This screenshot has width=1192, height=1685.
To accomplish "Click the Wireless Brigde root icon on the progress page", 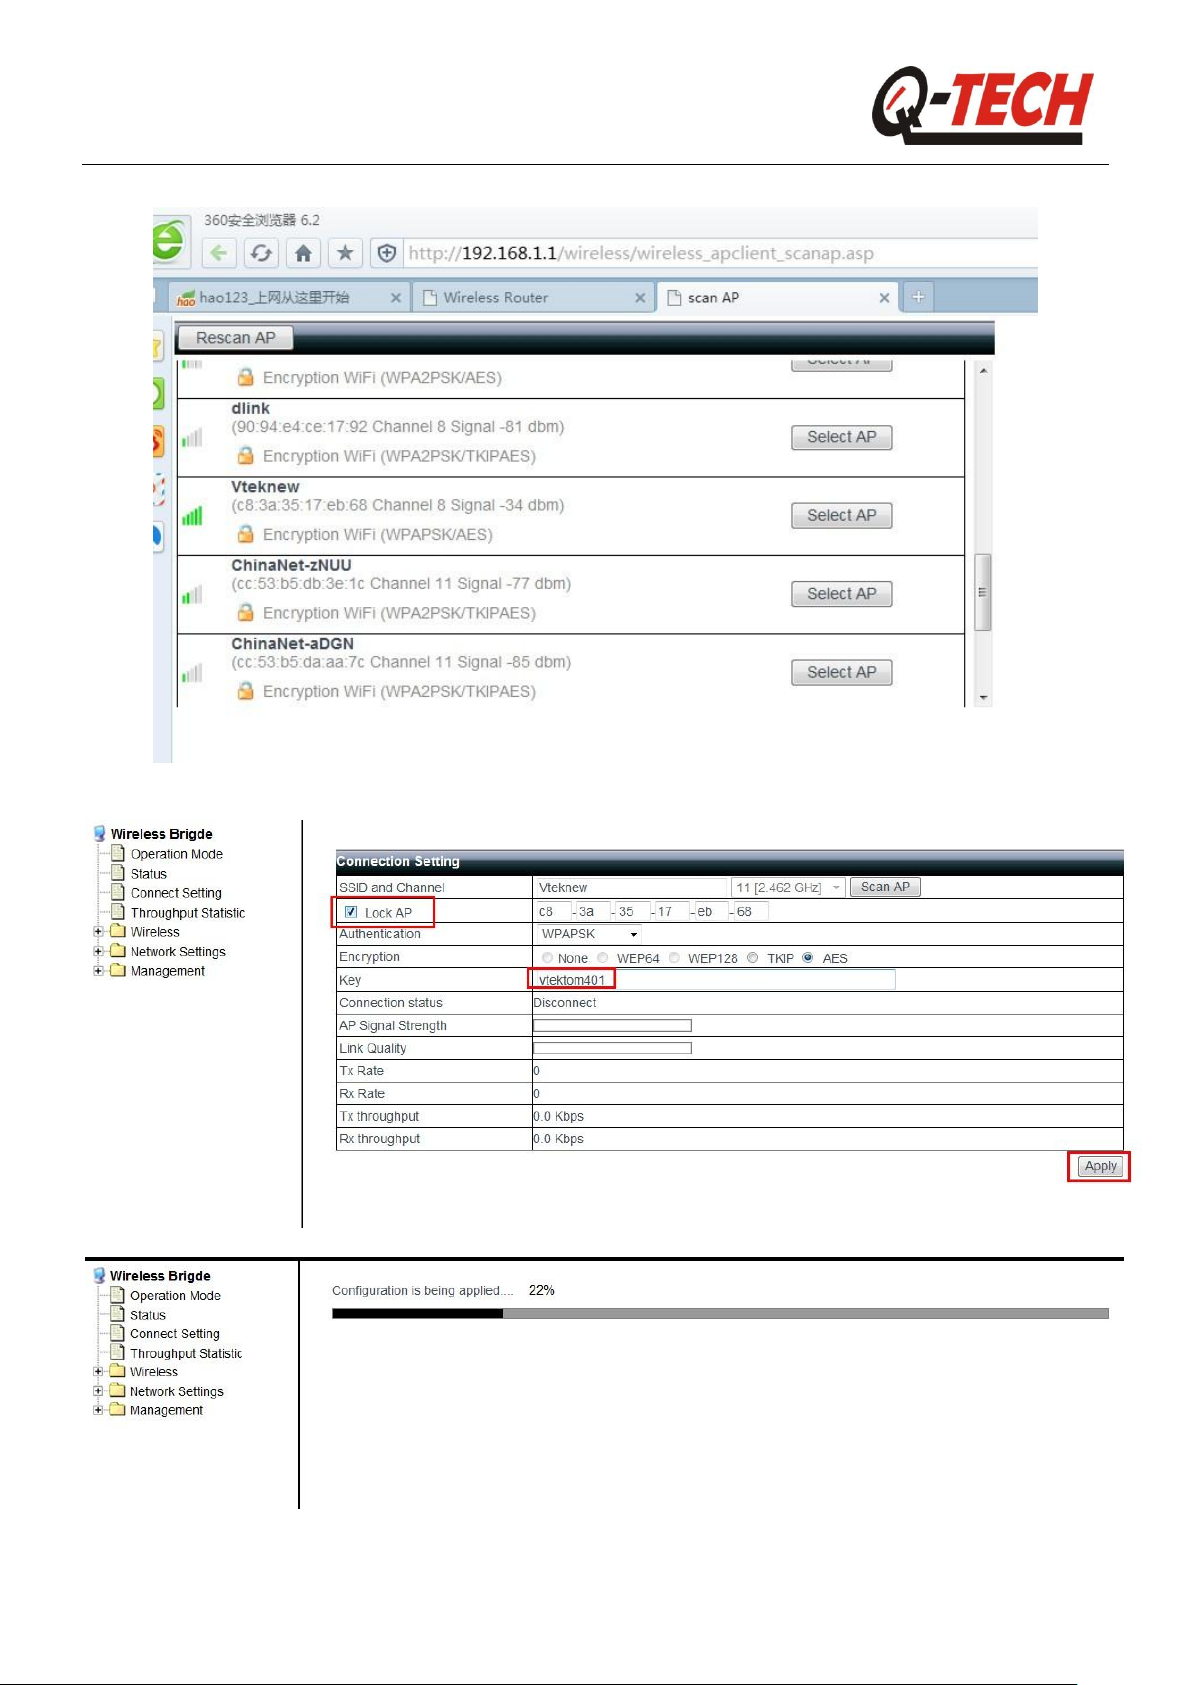I will [99, 1275].
